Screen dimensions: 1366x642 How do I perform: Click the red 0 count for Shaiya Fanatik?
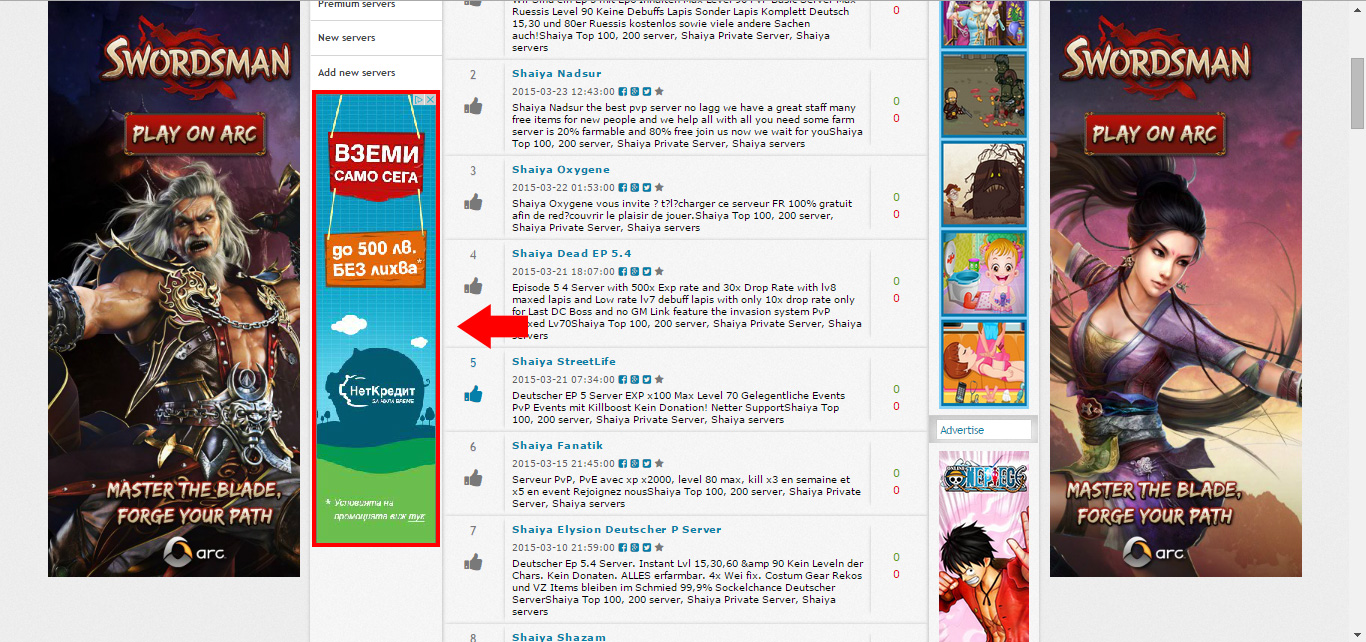point(896,490)
